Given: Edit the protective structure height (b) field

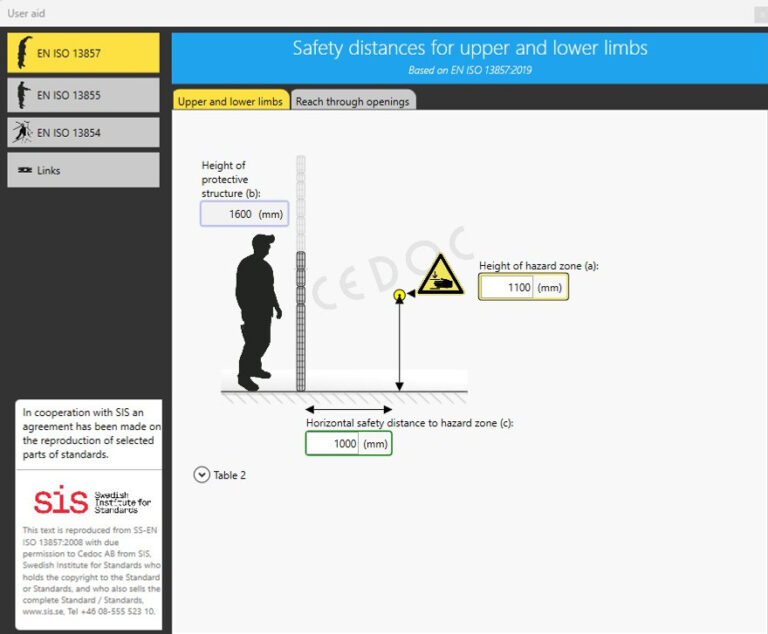Looking at the screenshot, I should 244,214.
